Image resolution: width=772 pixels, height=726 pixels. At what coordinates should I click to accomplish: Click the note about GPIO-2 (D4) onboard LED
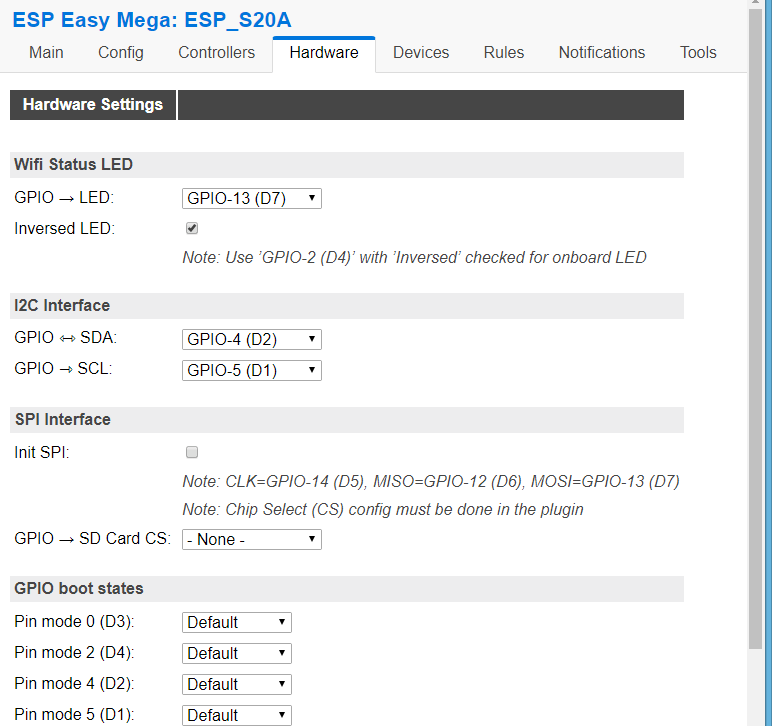(415, 257)
